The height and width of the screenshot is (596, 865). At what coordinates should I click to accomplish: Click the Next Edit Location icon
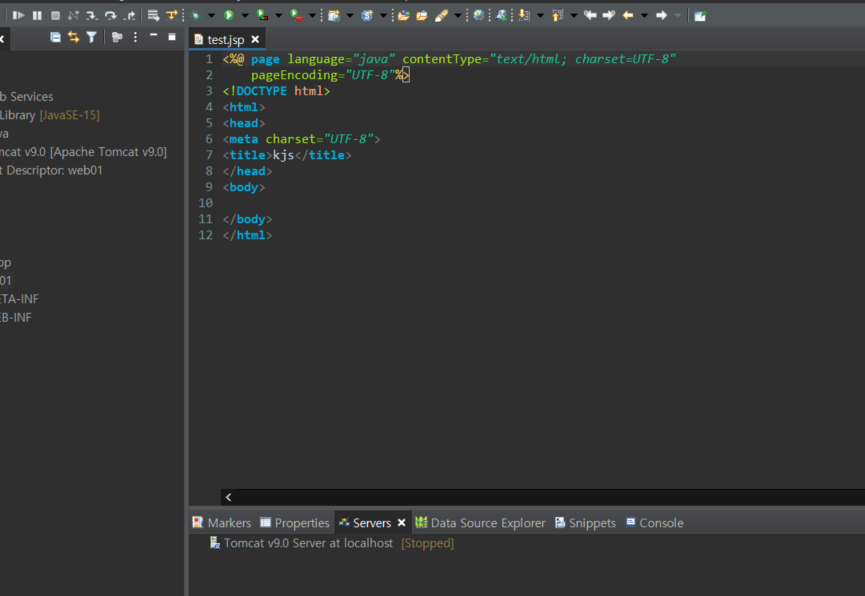tap(608, 15)
